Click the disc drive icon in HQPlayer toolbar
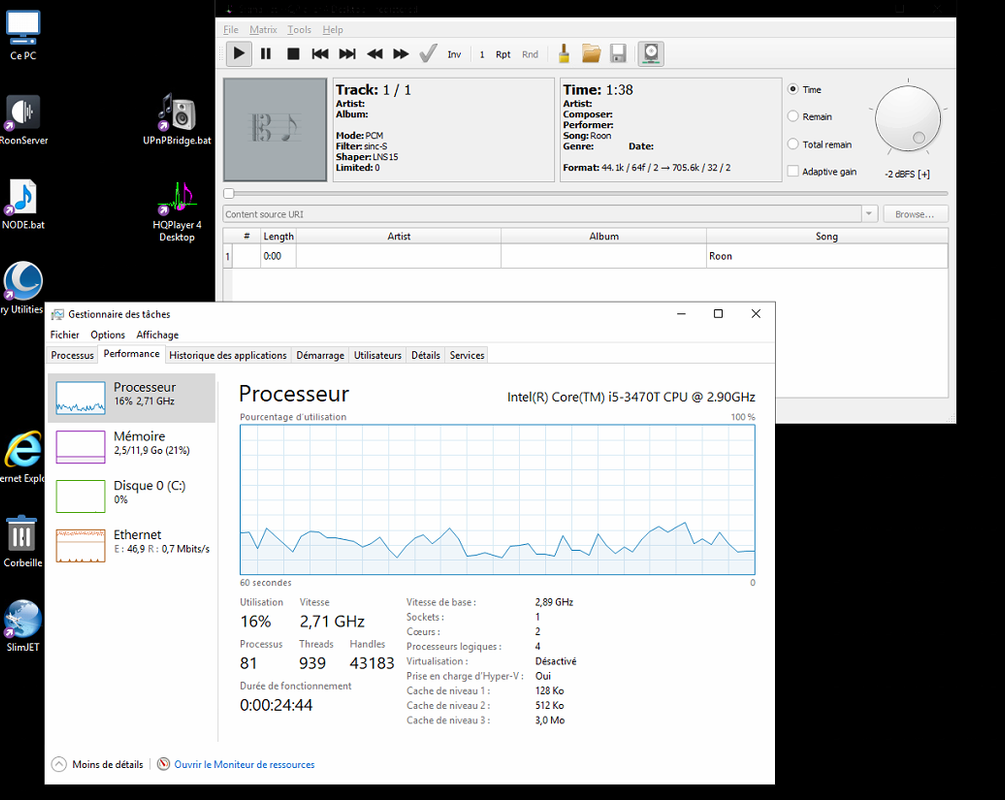This screenshot has width=1005, height=800. coord(651,54)
